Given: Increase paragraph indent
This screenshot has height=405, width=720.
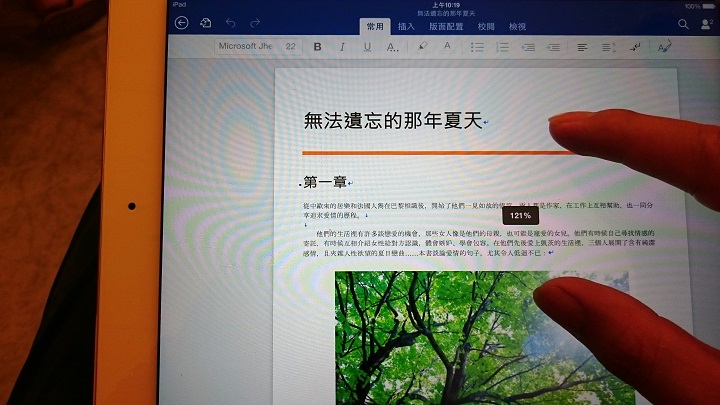Looking at the screenshot, I should point(553,47).
